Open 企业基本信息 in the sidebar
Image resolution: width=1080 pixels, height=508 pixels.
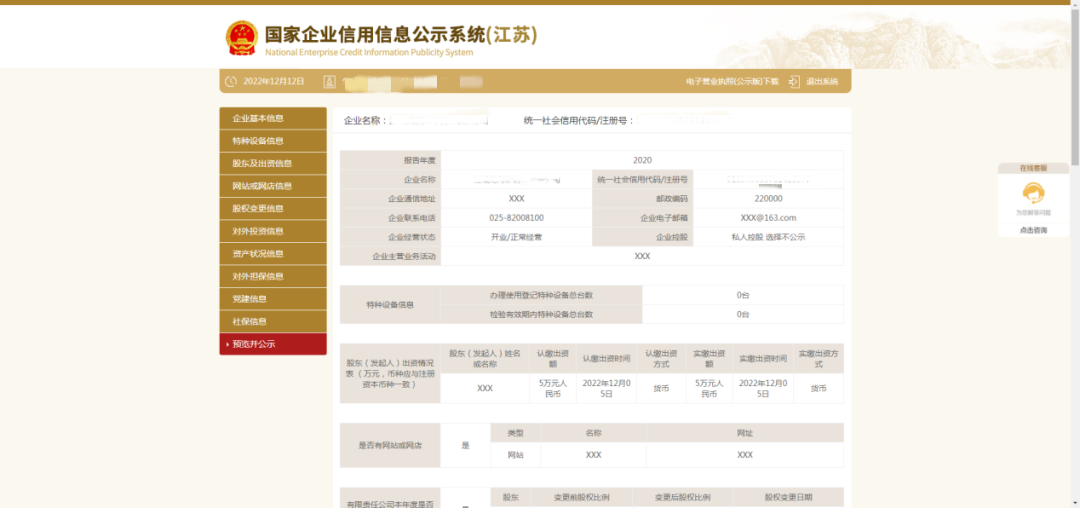[272, 118]
